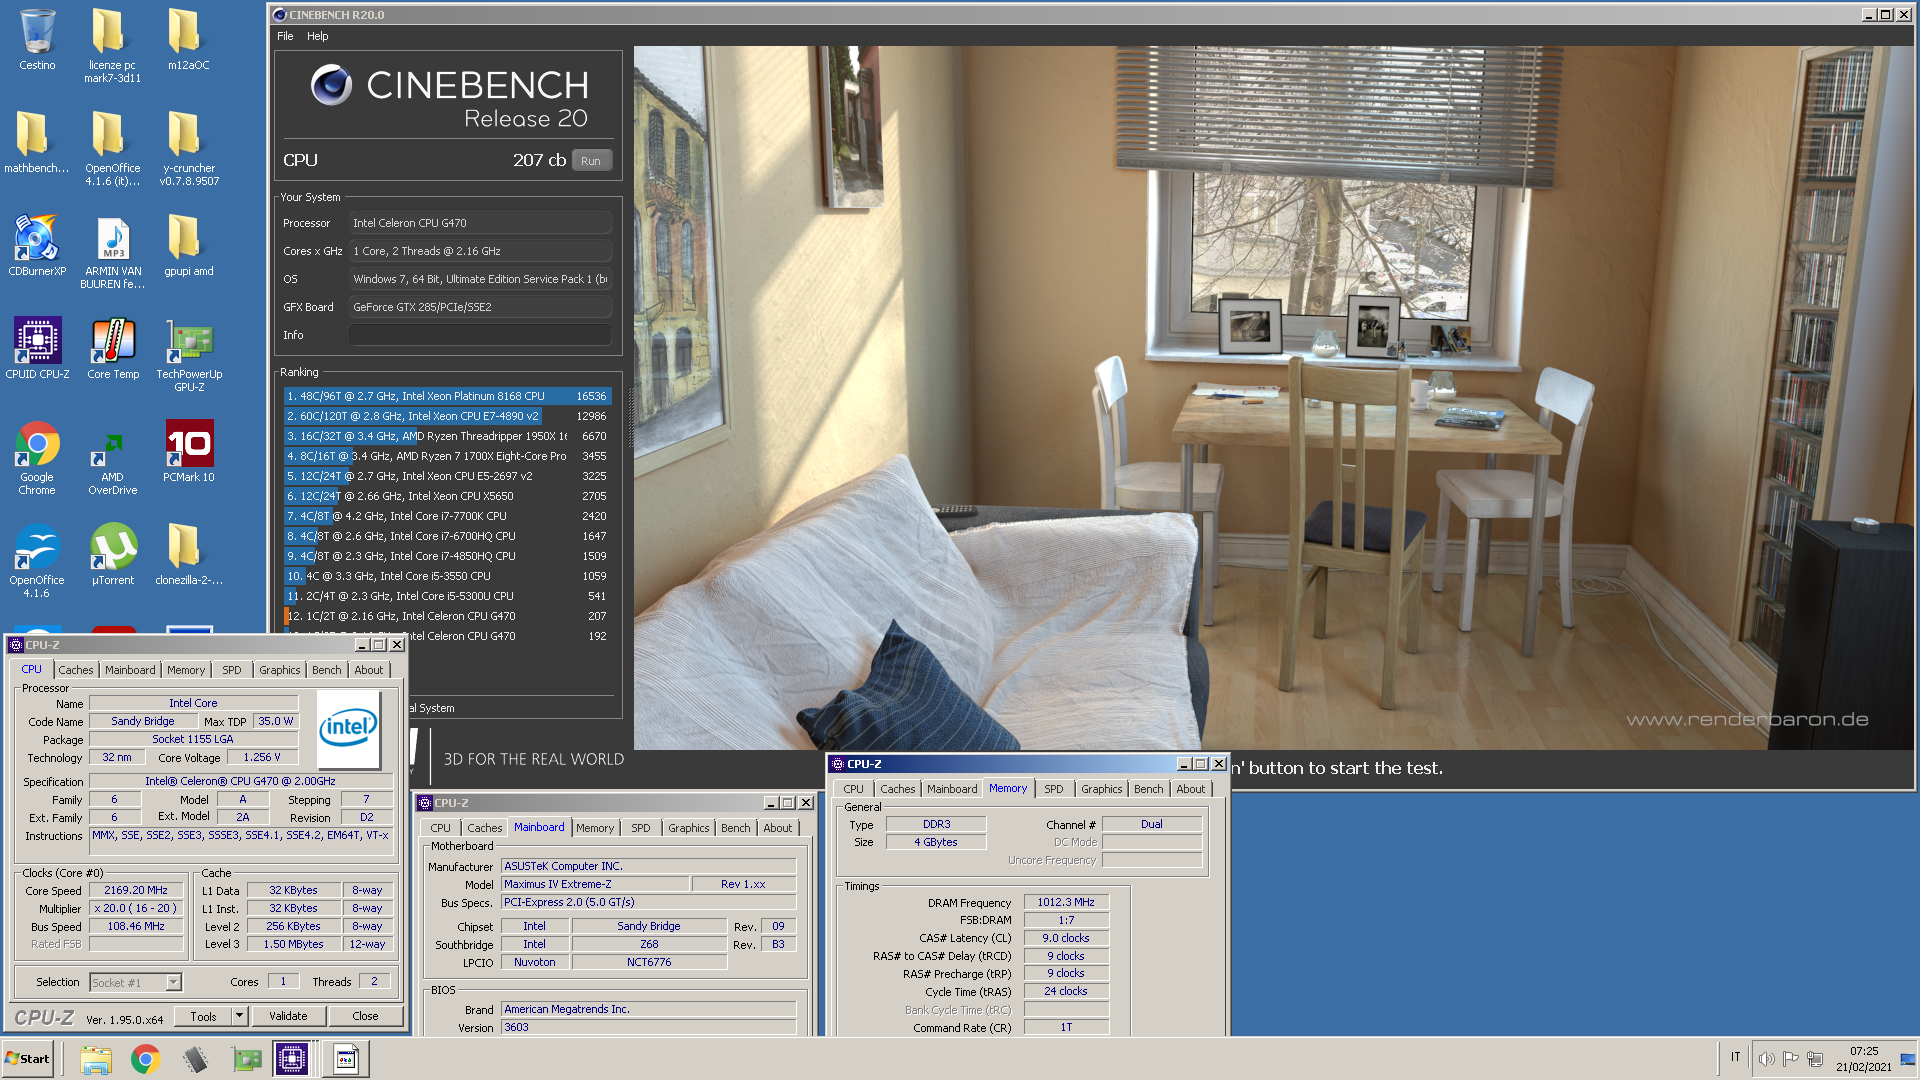The image size is (1920, 1080).
Task: Open the Graphics tab in Memory CPU-Z window
Action: [x=1101, y=789]
